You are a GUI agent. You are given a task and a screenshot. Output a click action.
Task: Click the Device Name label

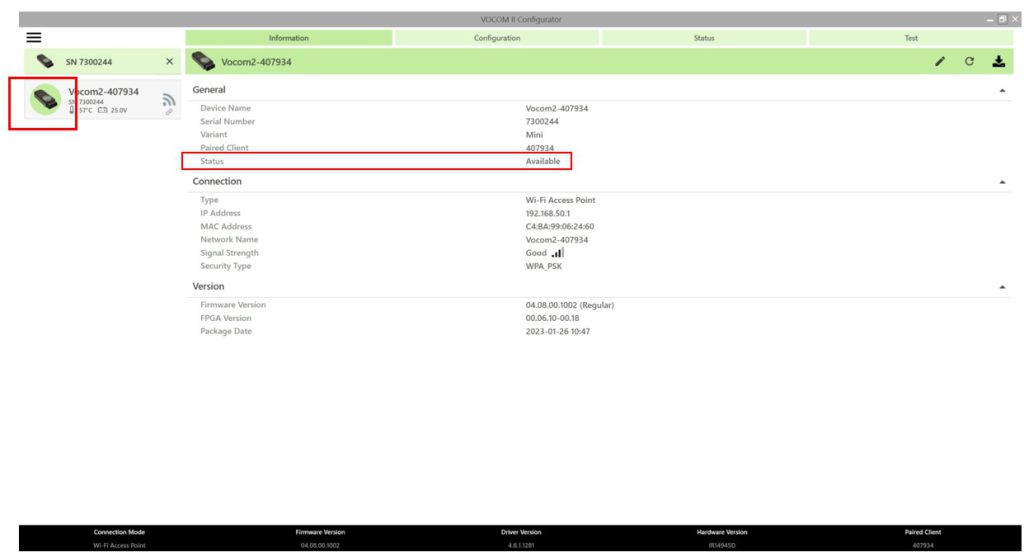pyautogui.click(x=225, y=108)
